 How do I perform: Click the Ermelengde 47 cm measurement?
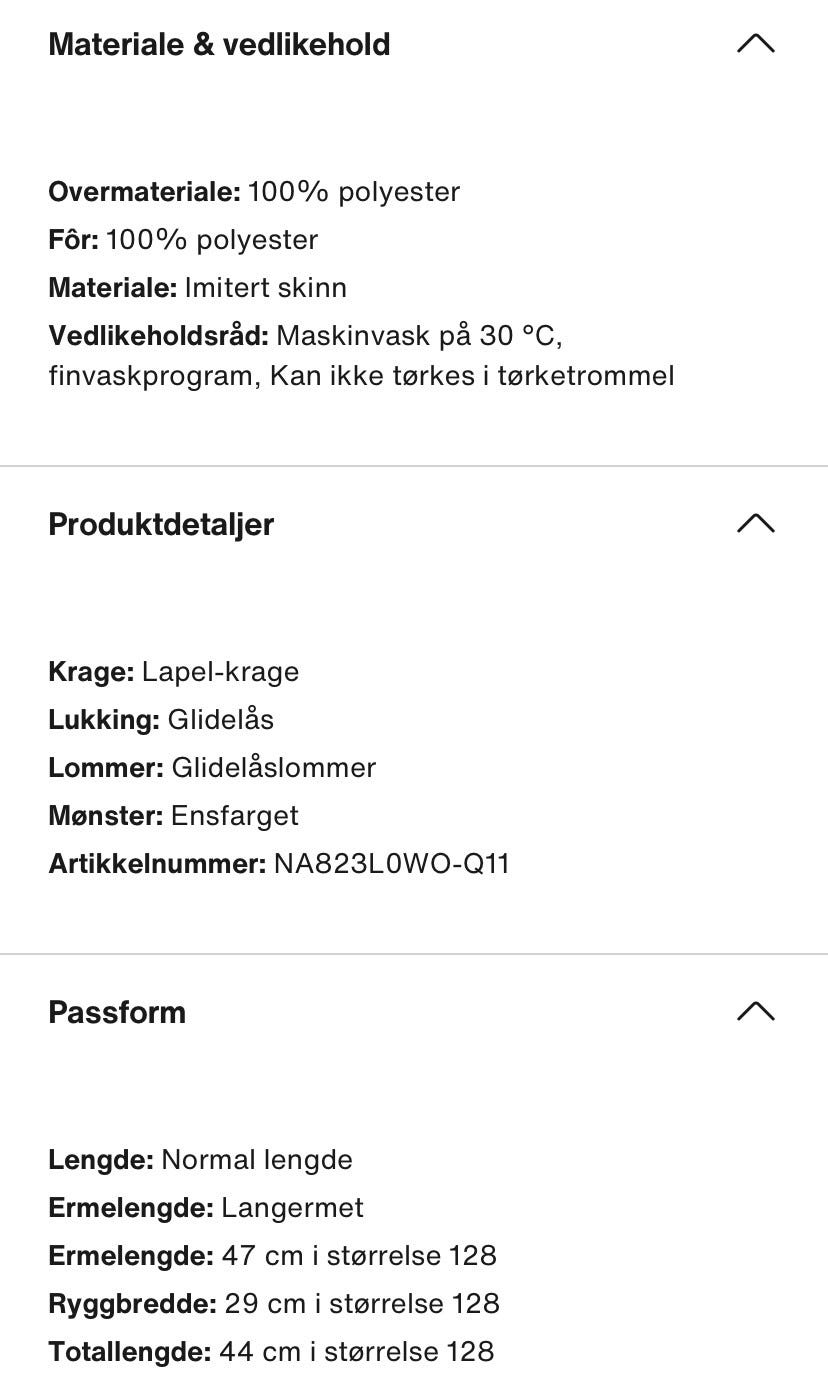tap(272, 1255)
